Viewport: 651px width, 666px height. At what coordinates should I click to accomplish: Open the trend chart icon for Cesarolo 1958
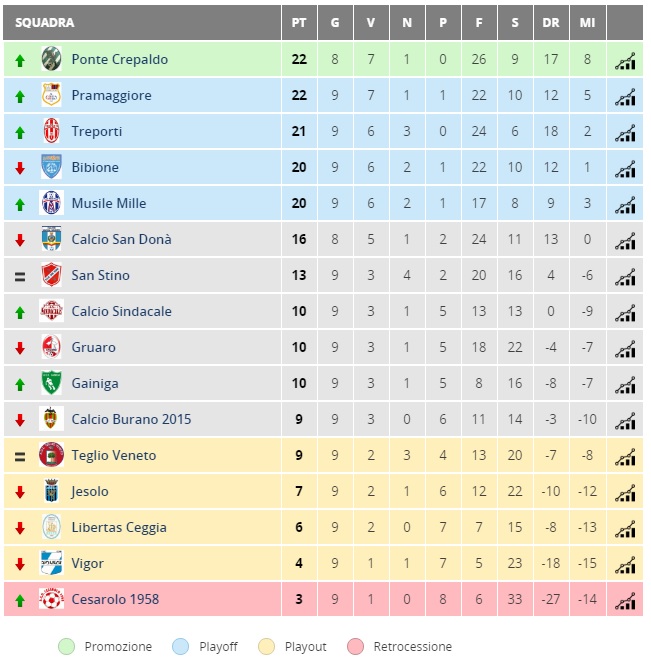click(625, 601)
